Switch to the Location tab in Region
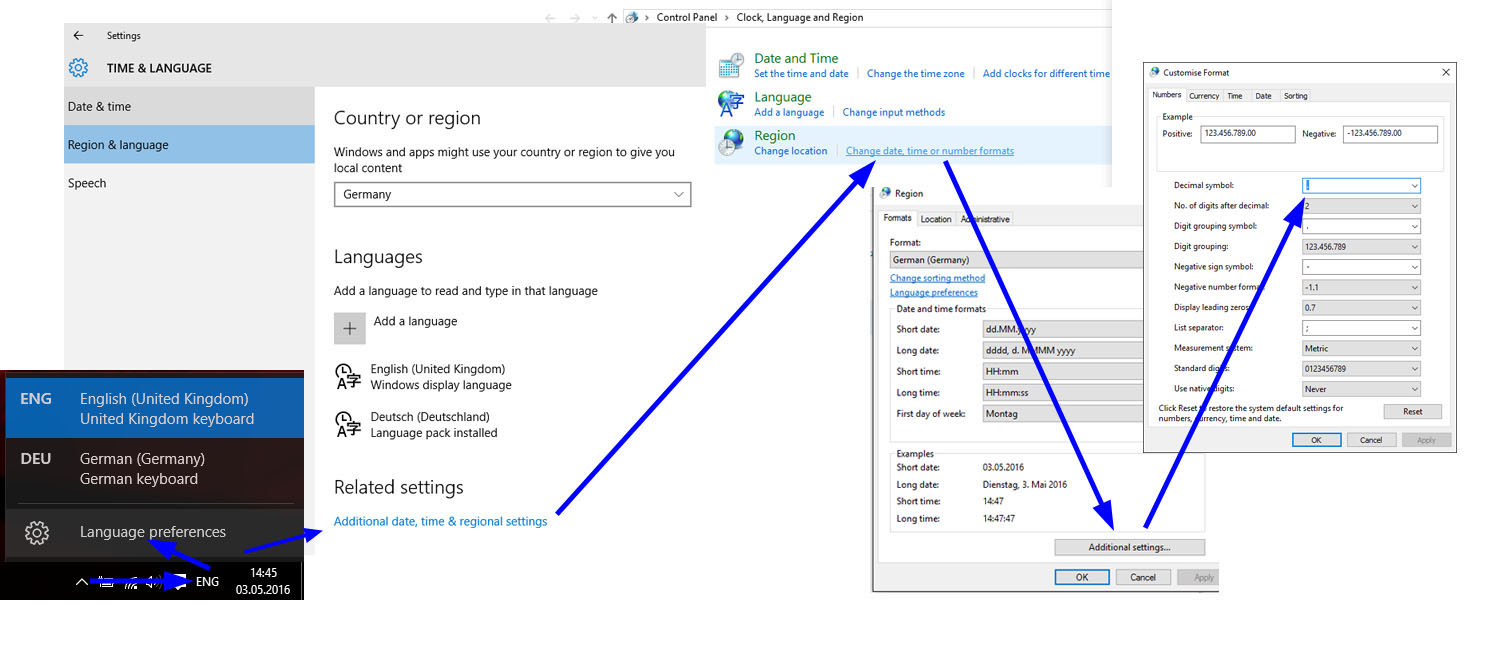The image size is (1500, 650). (x=936, y=219)
